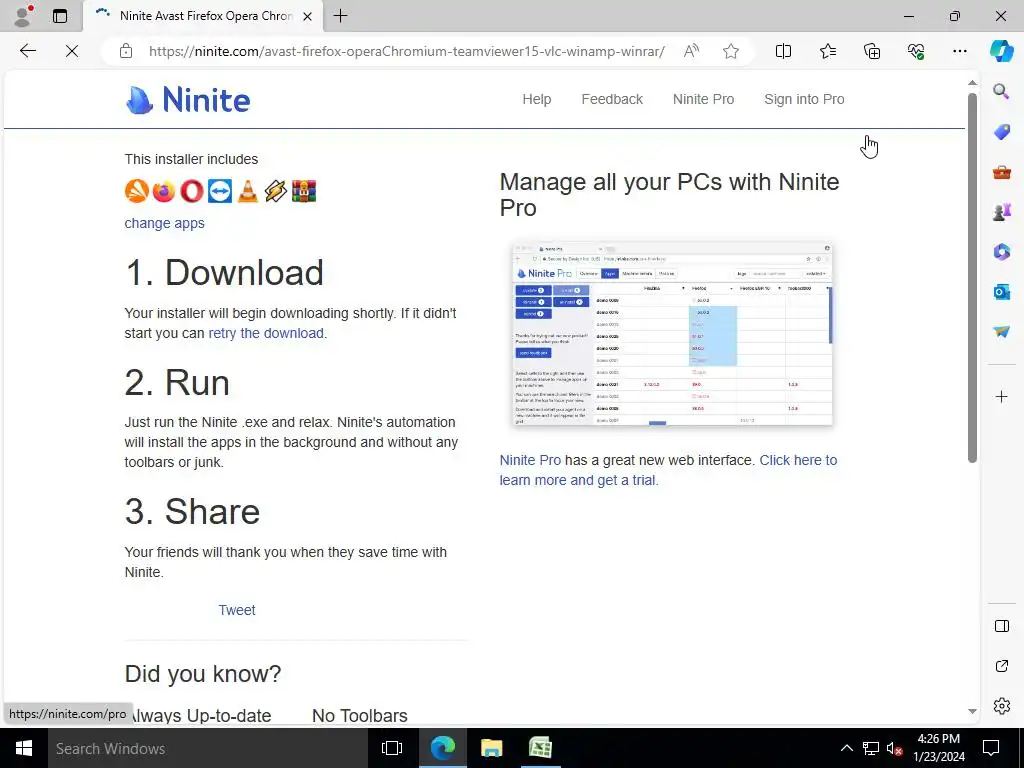
Task: Open sidebar Search
Action: point(1001,91)
